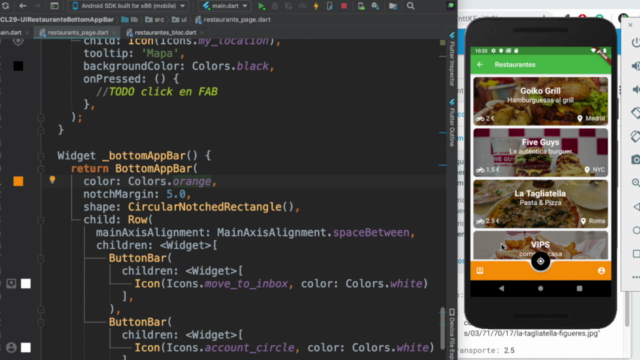The height and width of the screenshot is (360, 640).
Task: Click the lightbulb intention icon in gutter
Action: pos(52,180)
